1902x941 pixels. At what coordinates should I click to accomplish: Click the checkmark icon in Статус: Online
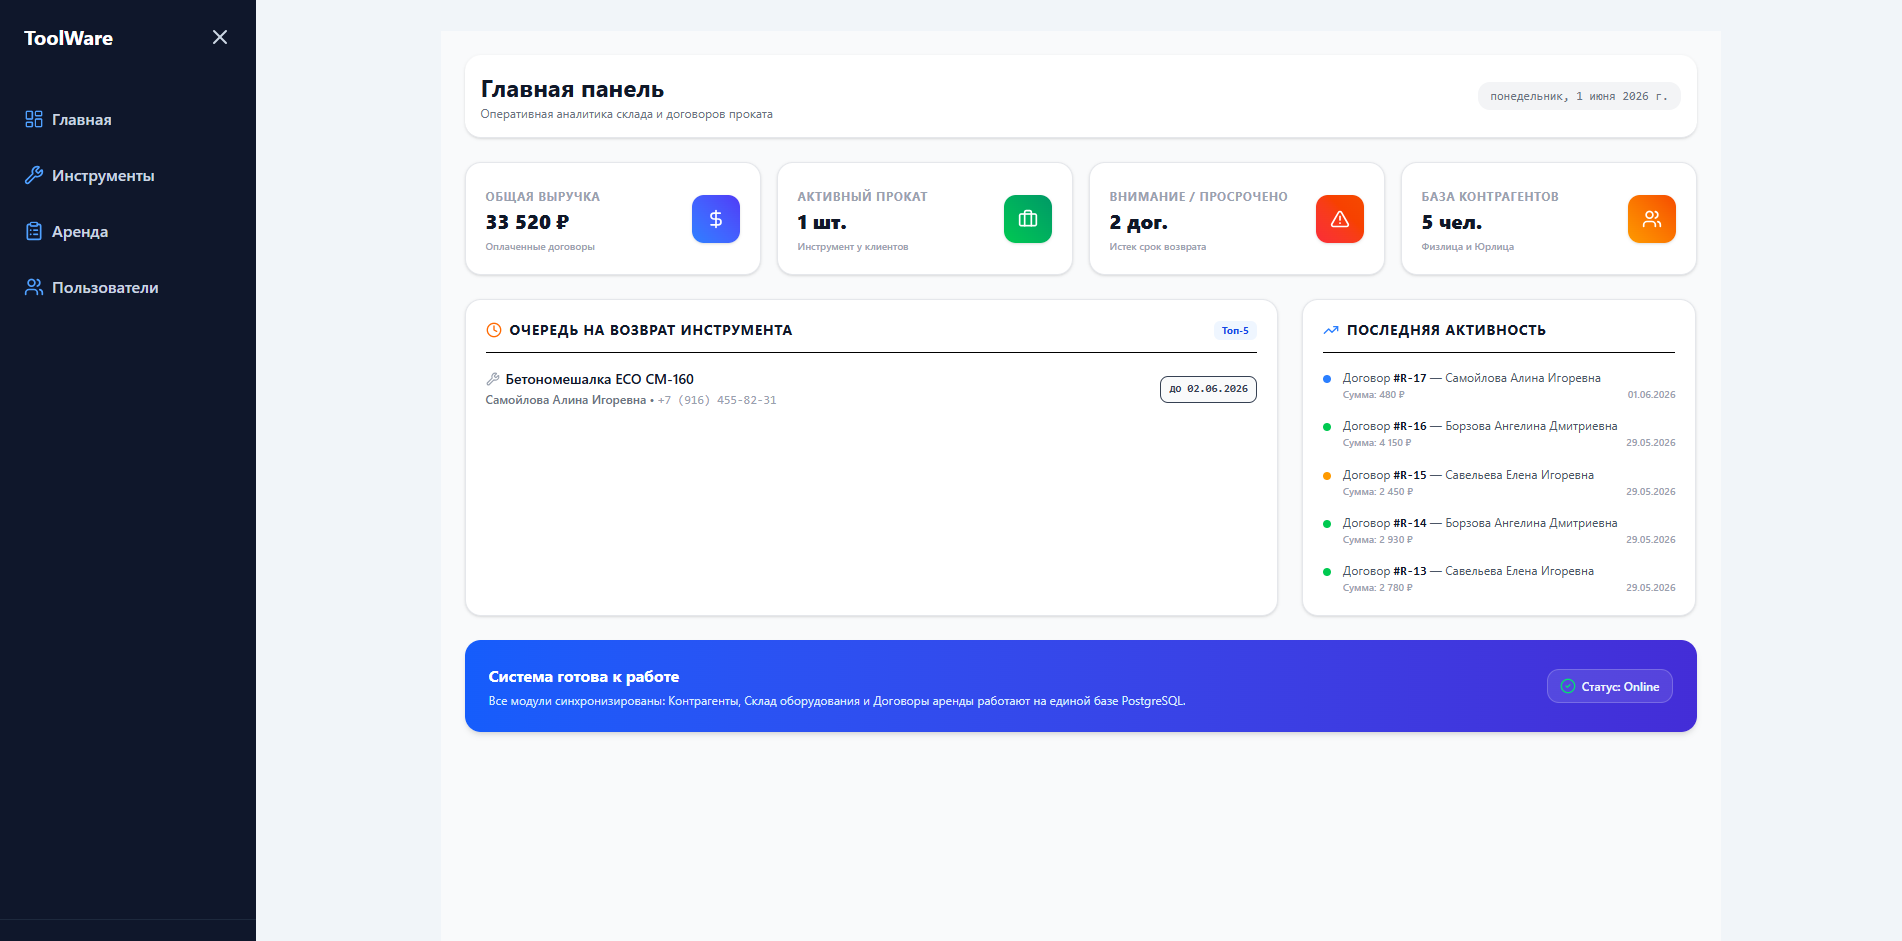[x=1568, y=686]
